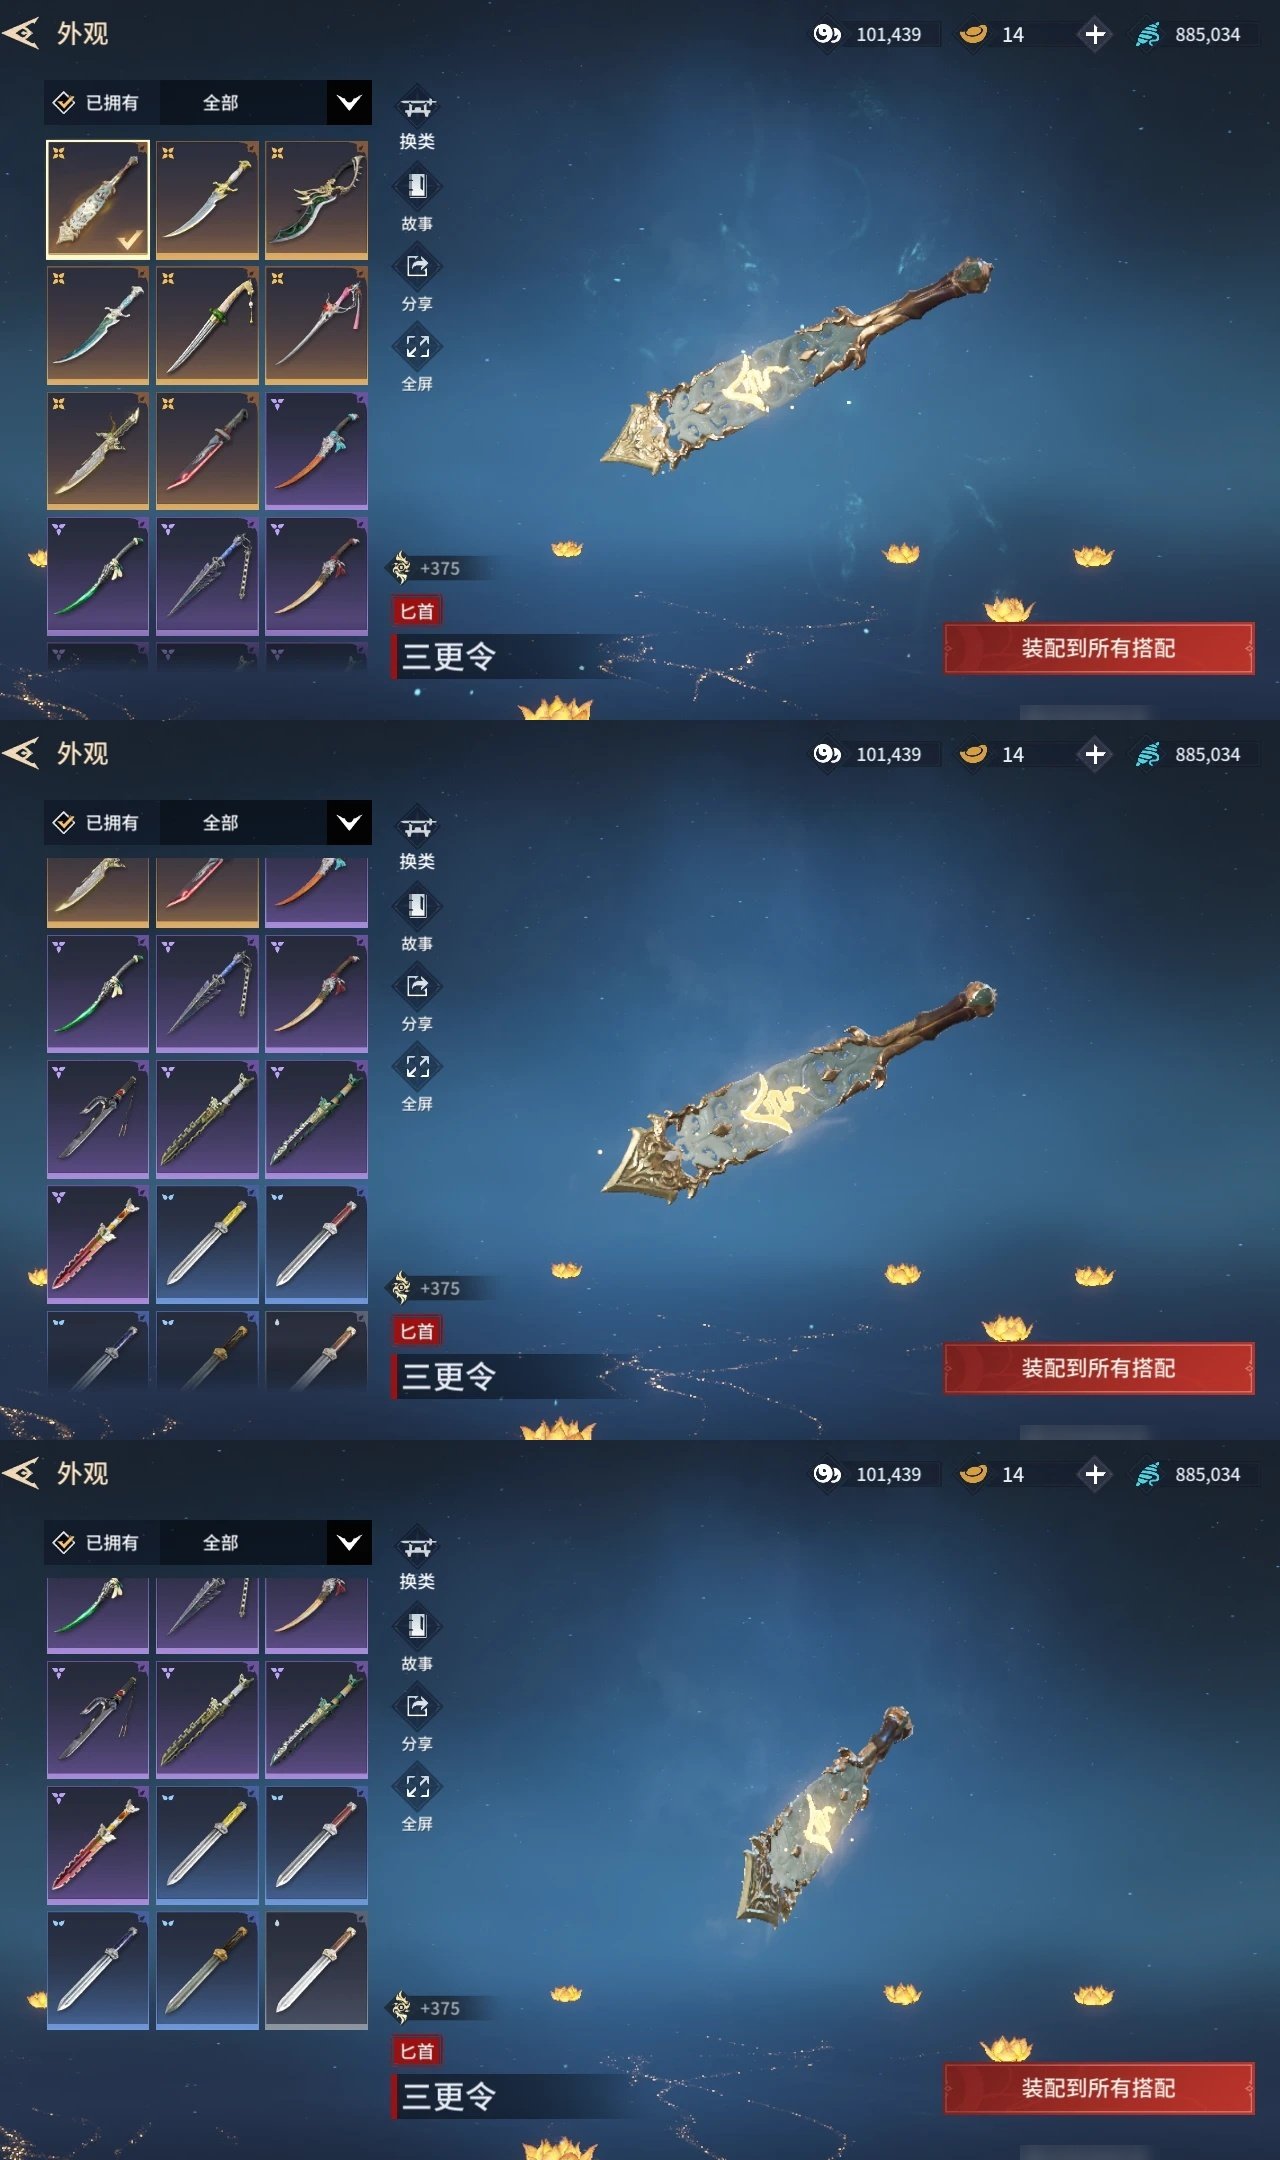Select the 匕首 category tag in the top screen
The height and width of the screenshot is (2160, 1280).
pyautogui.click(x=417, y=611)
